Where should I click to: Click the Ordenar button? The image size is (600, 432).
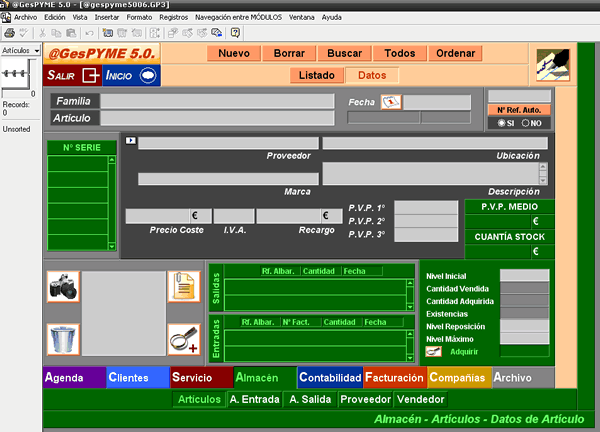pos(455,53)
